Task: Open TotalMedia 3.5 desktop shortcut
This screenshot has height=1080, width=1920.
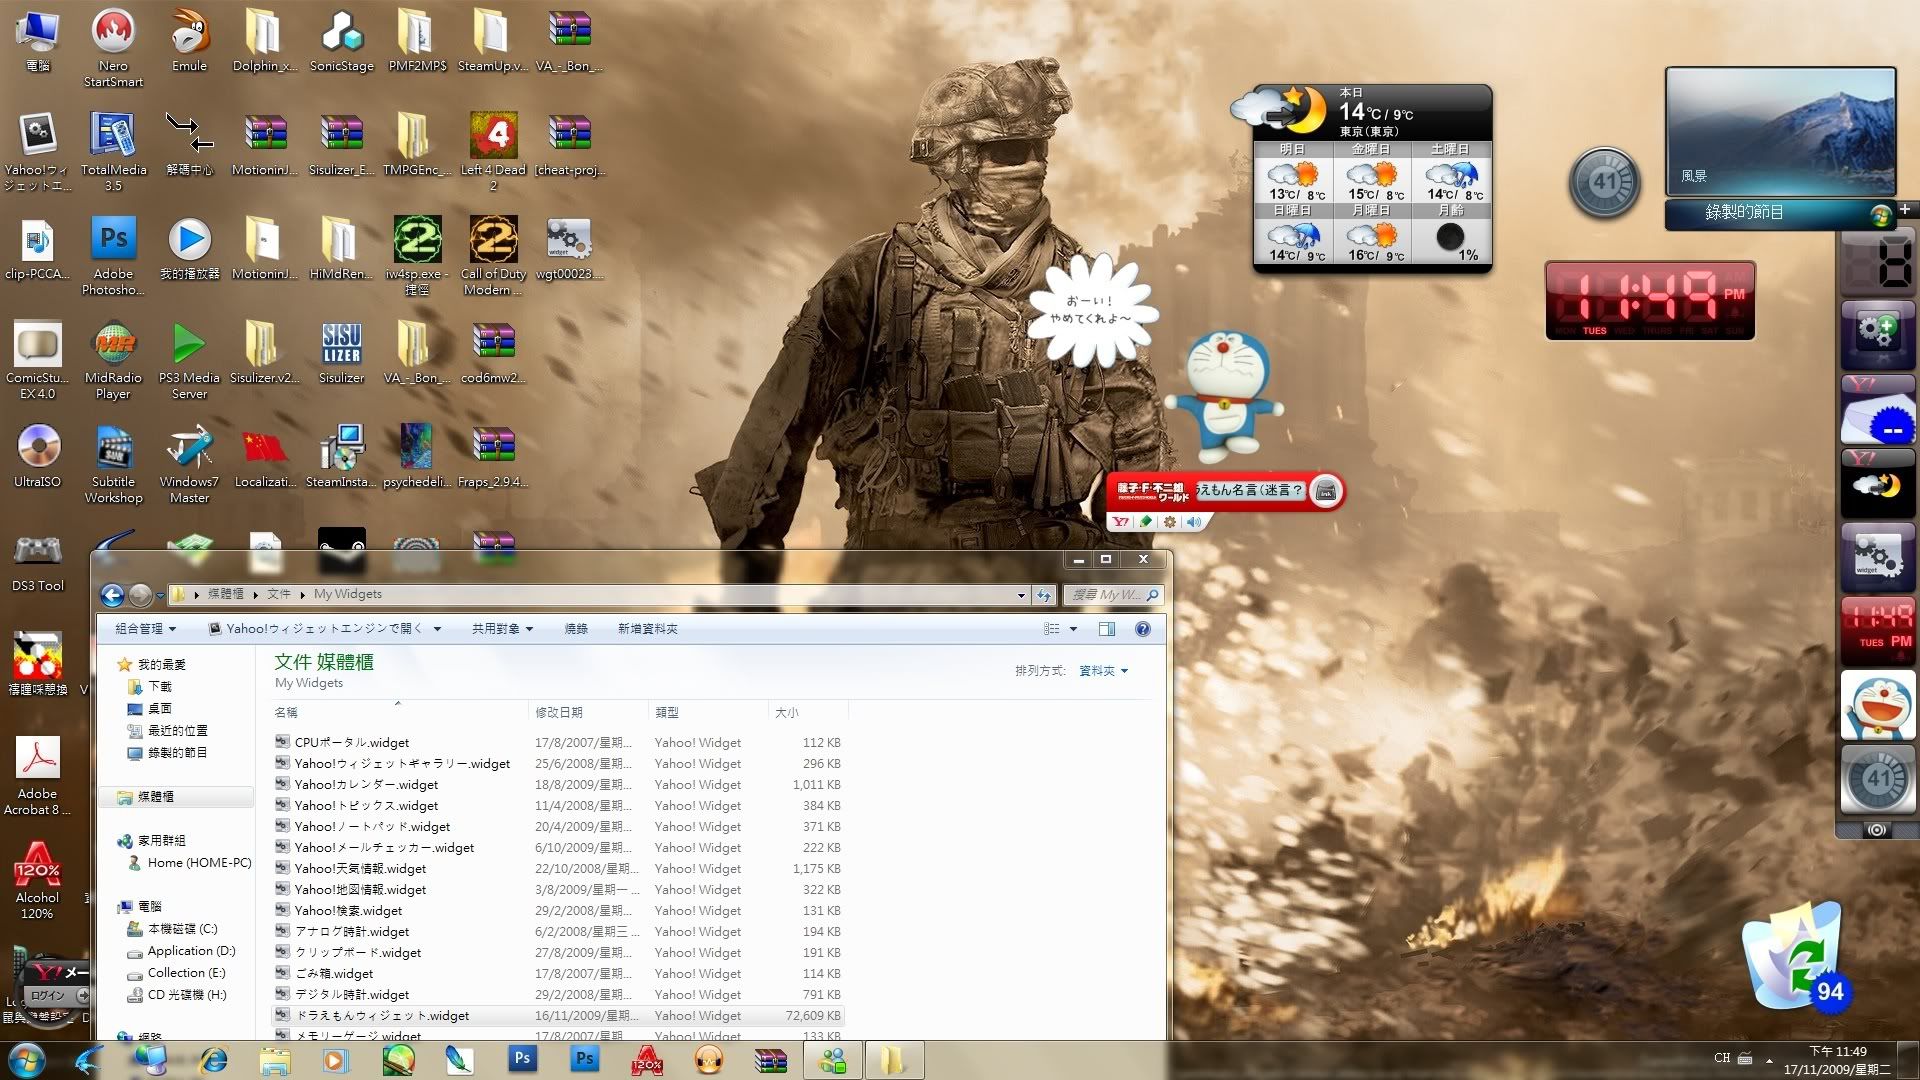Action: point(113,152)
